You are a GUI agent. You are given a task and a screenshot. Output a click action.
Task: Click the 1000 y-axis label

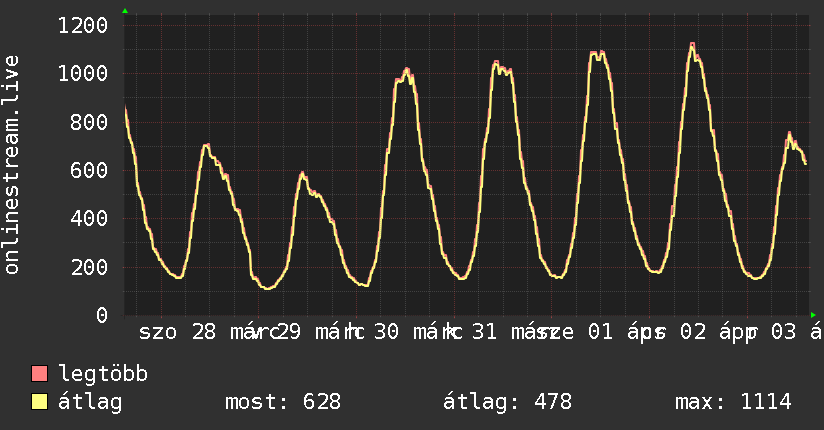[83, 73]
